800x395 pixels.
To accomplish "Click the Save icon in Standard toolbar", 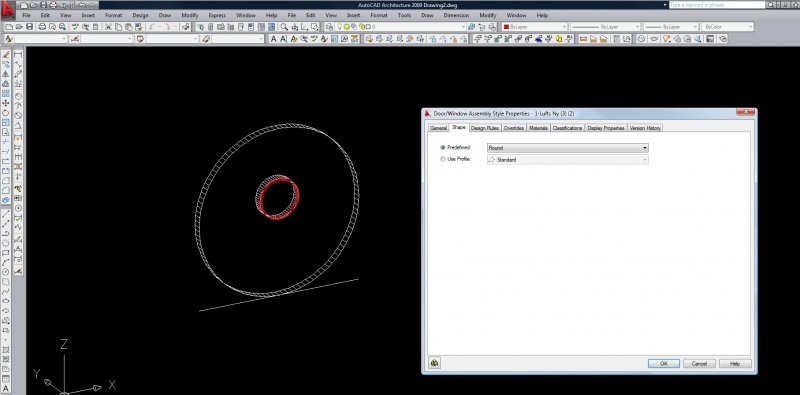I will coord(29,27).
